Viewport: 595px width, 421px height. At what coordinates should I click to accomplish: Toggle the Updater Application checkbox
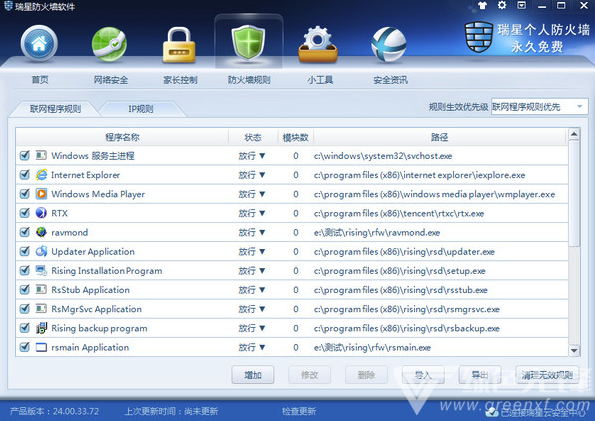25,251
